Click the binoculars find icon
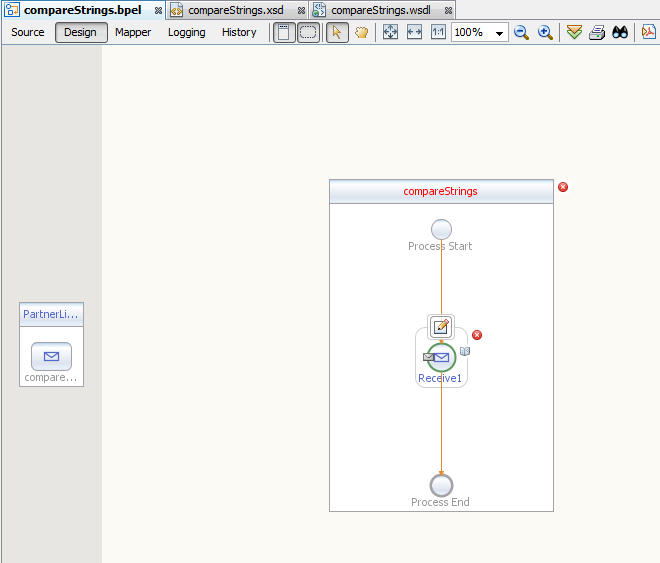Image resolution: width=660 pixels, height=563 pixels. coord(620,32)
